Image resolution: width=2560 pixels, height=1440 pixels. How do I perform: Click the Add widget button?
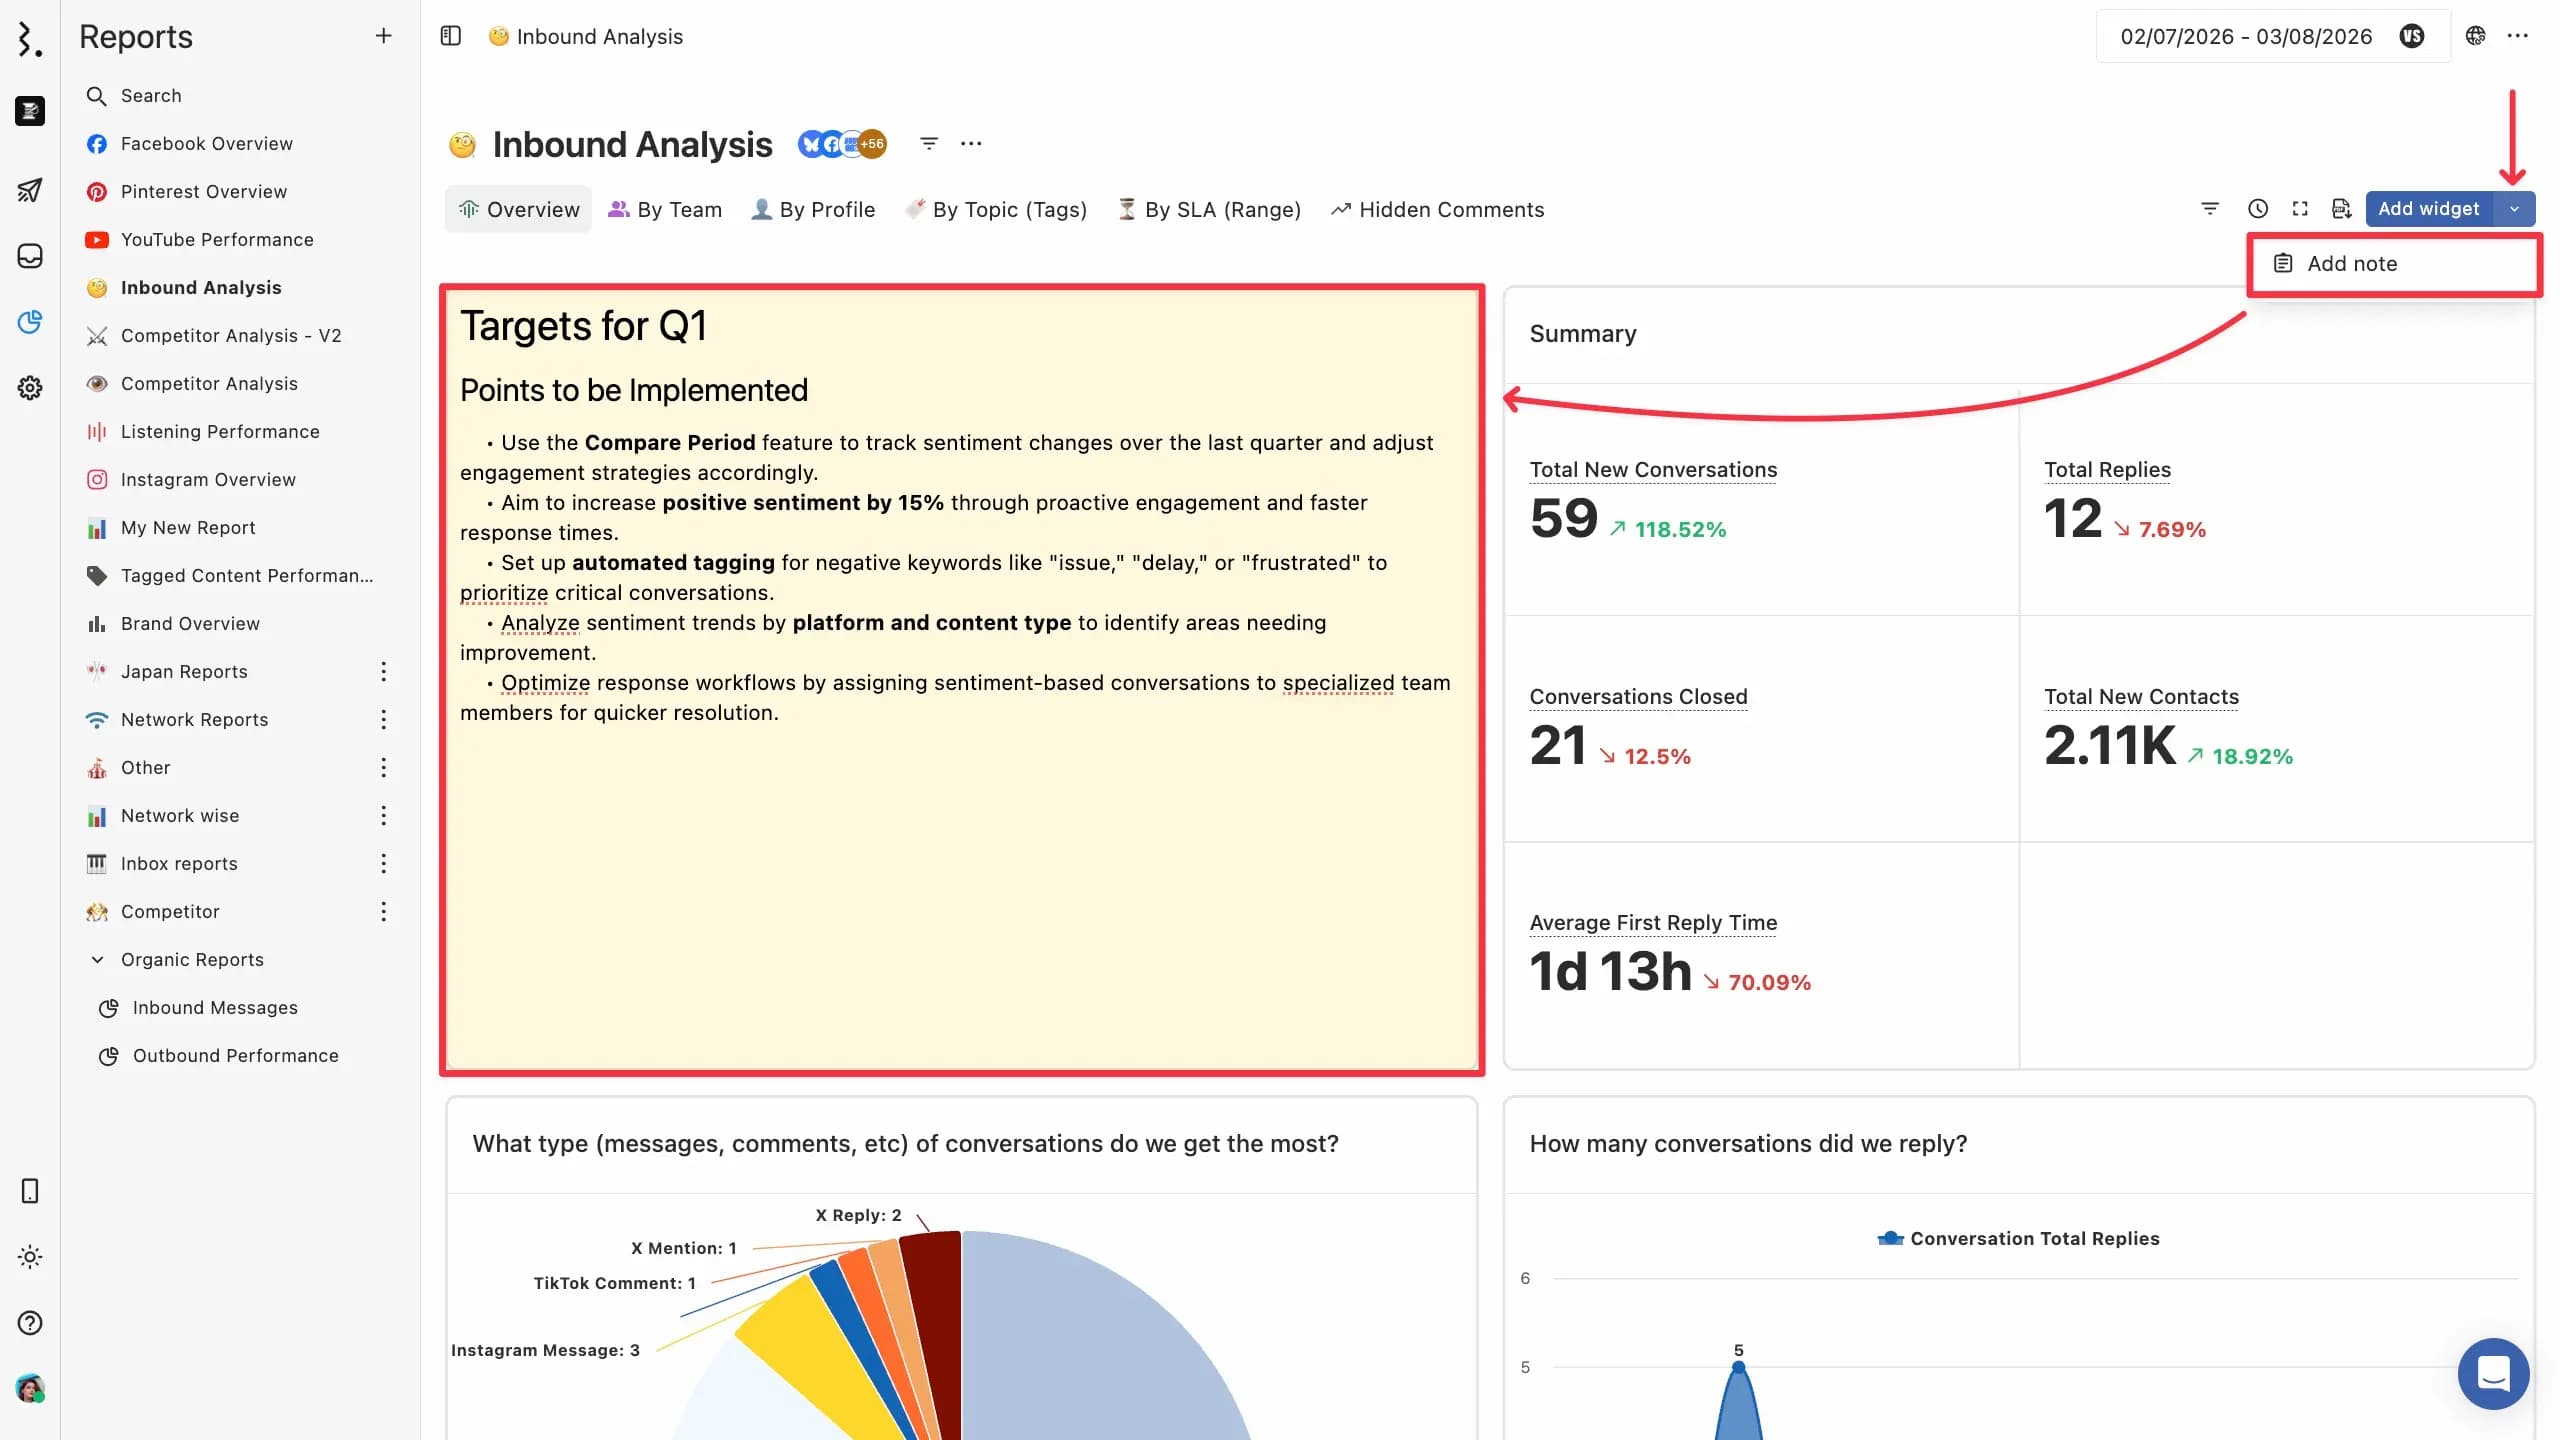coord(2428,209)
